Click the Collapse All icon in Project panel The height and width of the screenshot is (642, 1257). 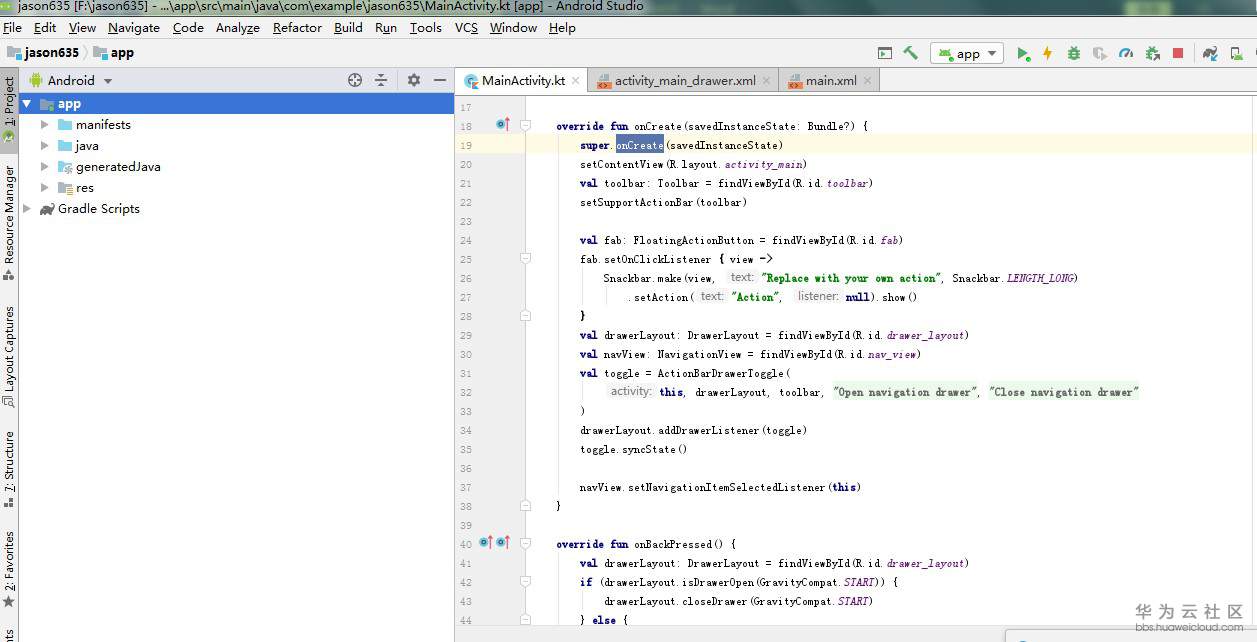(381, 80)
